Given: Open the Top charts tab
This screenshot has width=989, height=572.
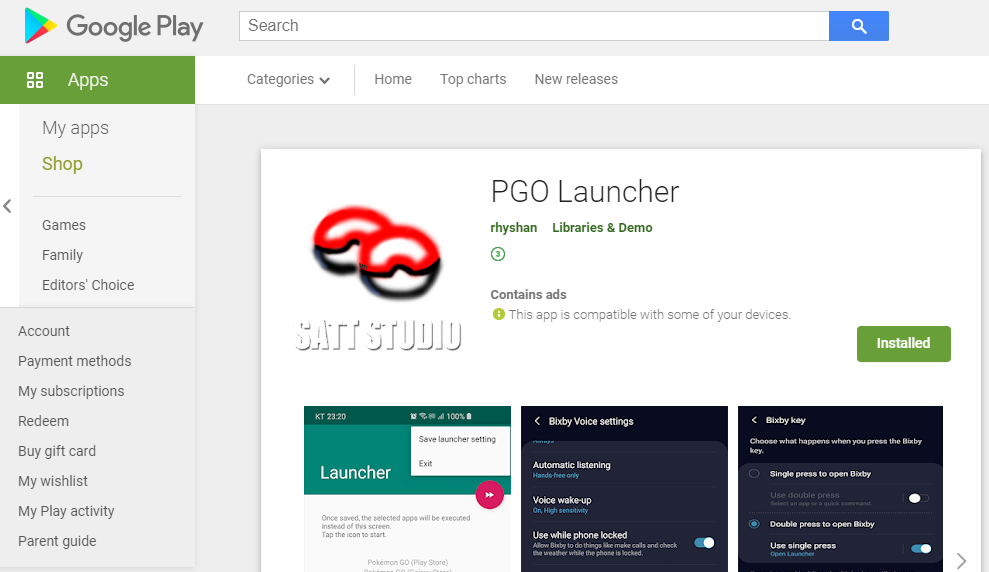Looking at the screenshot, I should pos(473,79).
